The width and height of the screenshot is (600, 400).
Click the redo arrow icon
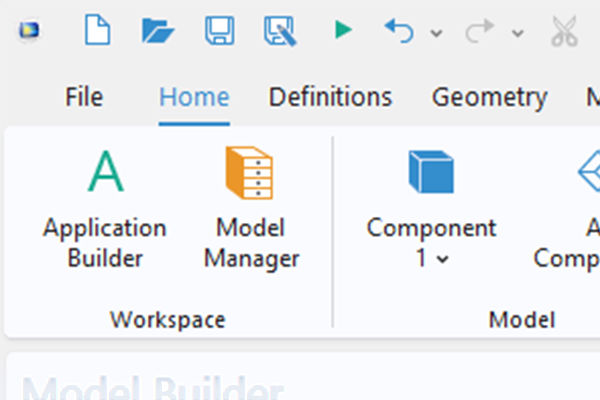click(480, 31)
